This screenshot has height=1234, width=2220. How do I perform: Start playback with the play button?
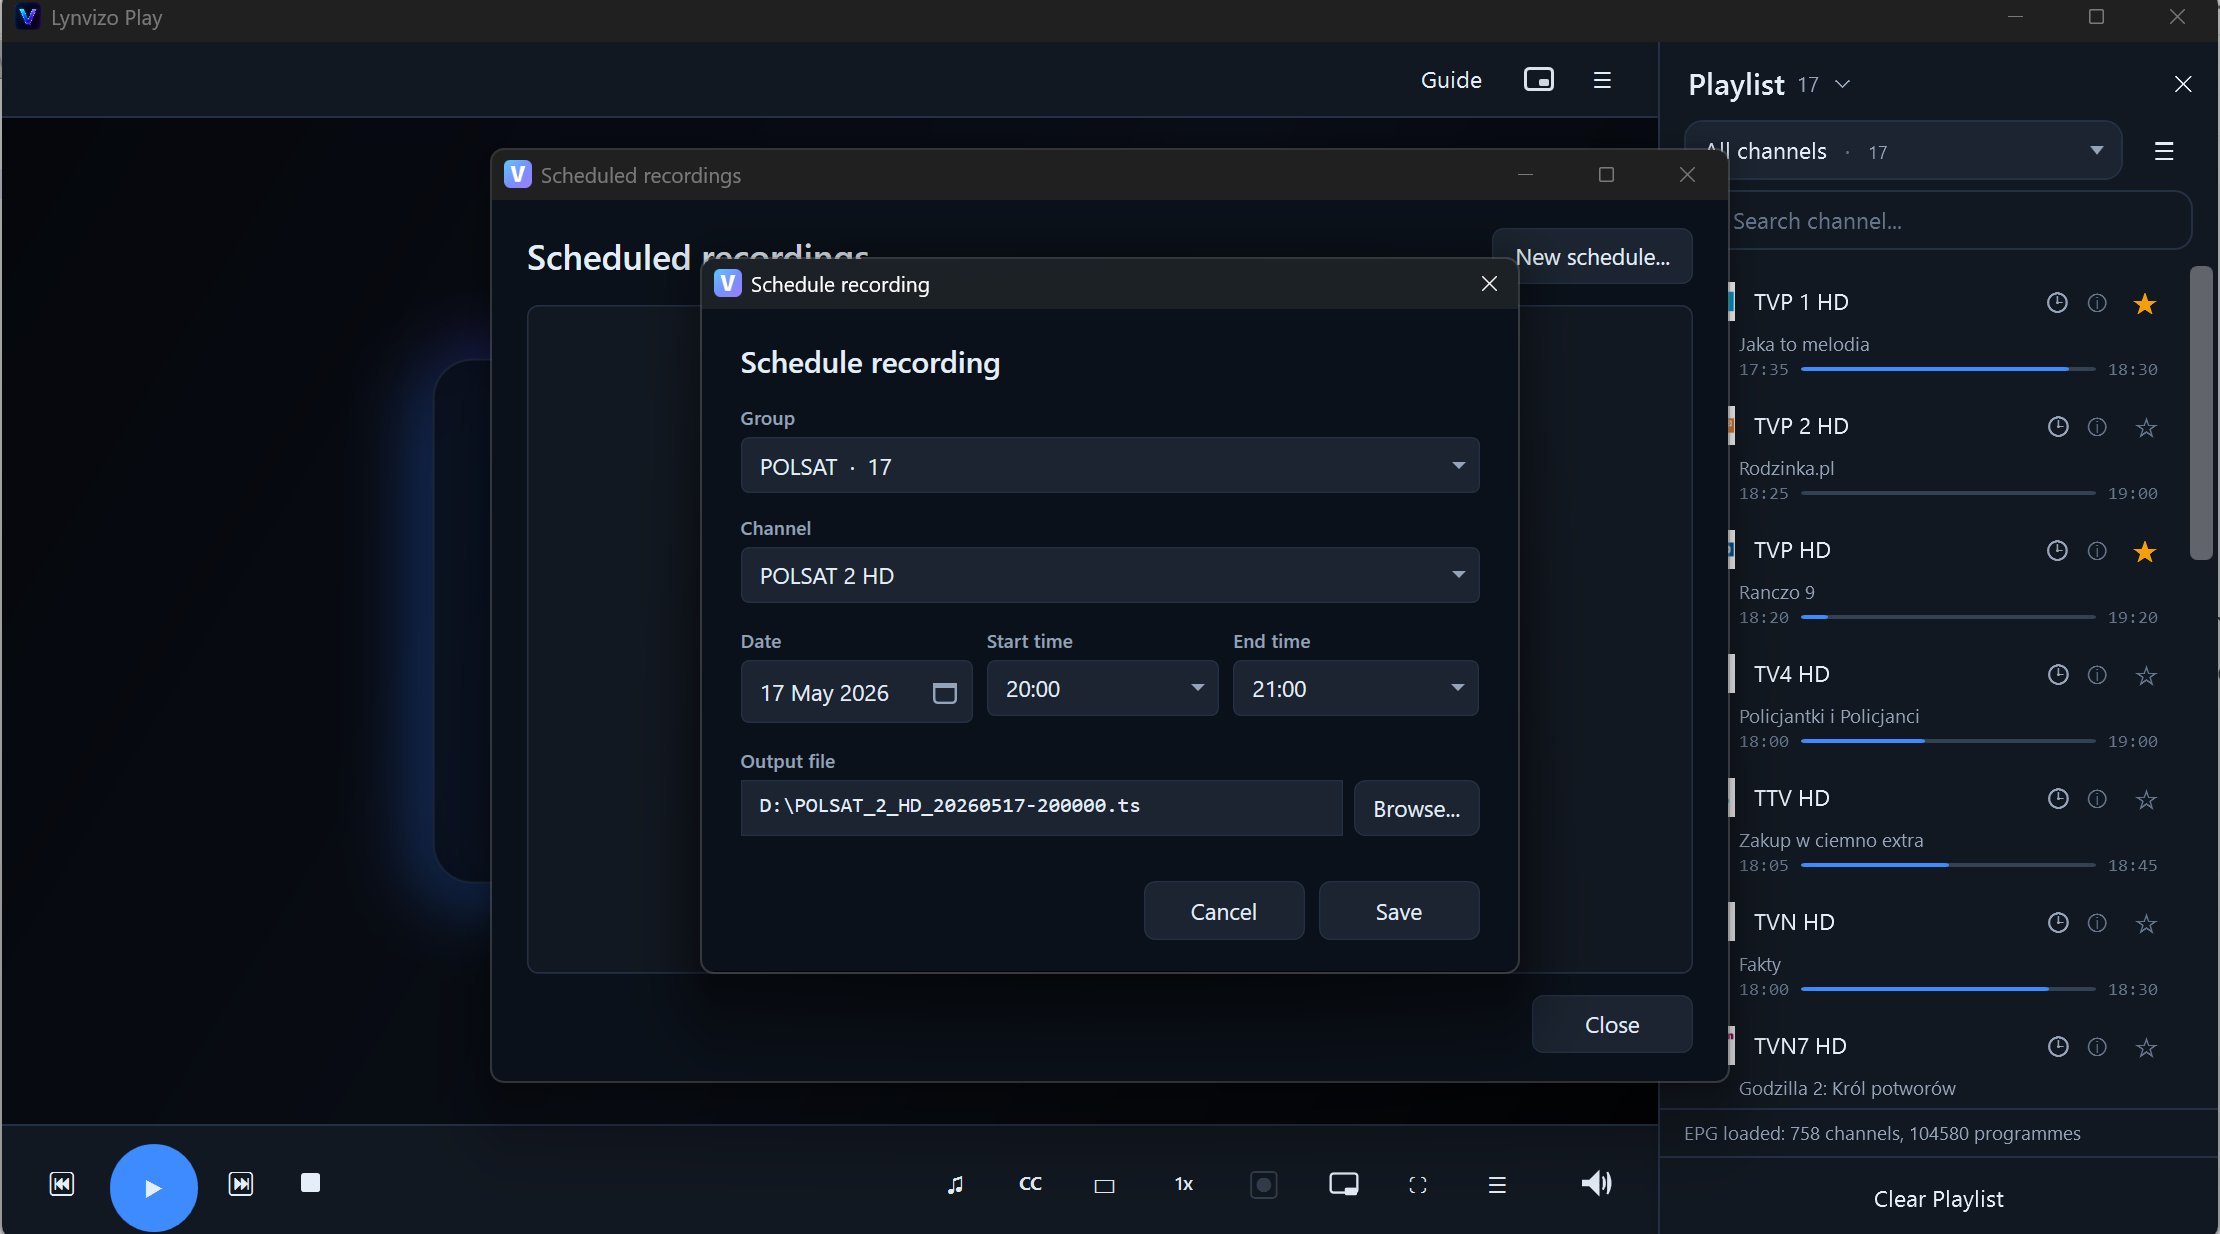[153, 1187]
